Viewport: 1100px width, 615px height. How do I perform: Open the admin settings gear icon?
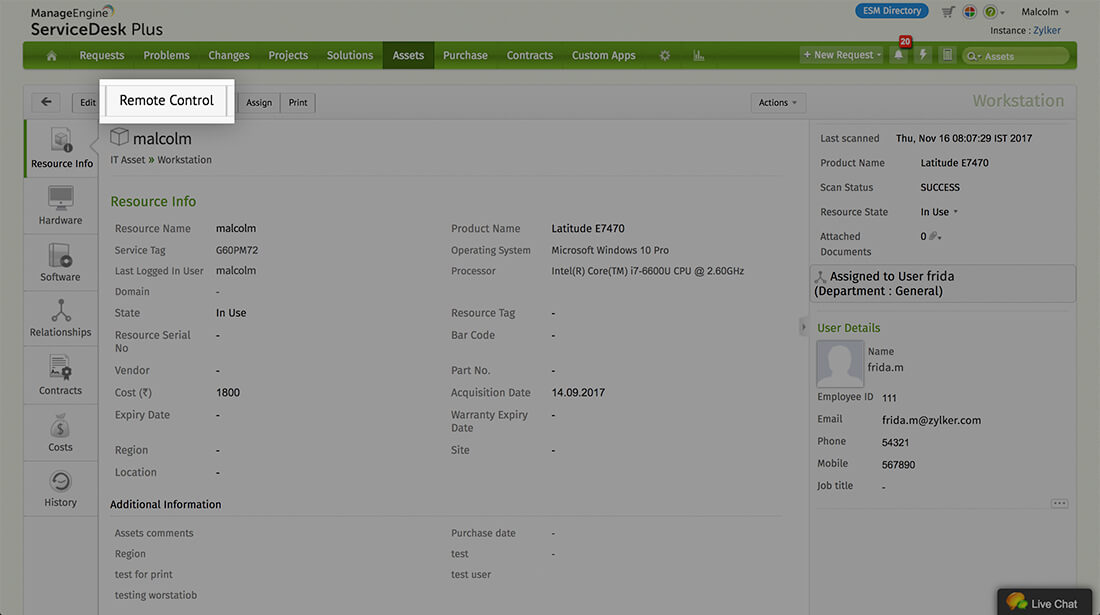664,55
